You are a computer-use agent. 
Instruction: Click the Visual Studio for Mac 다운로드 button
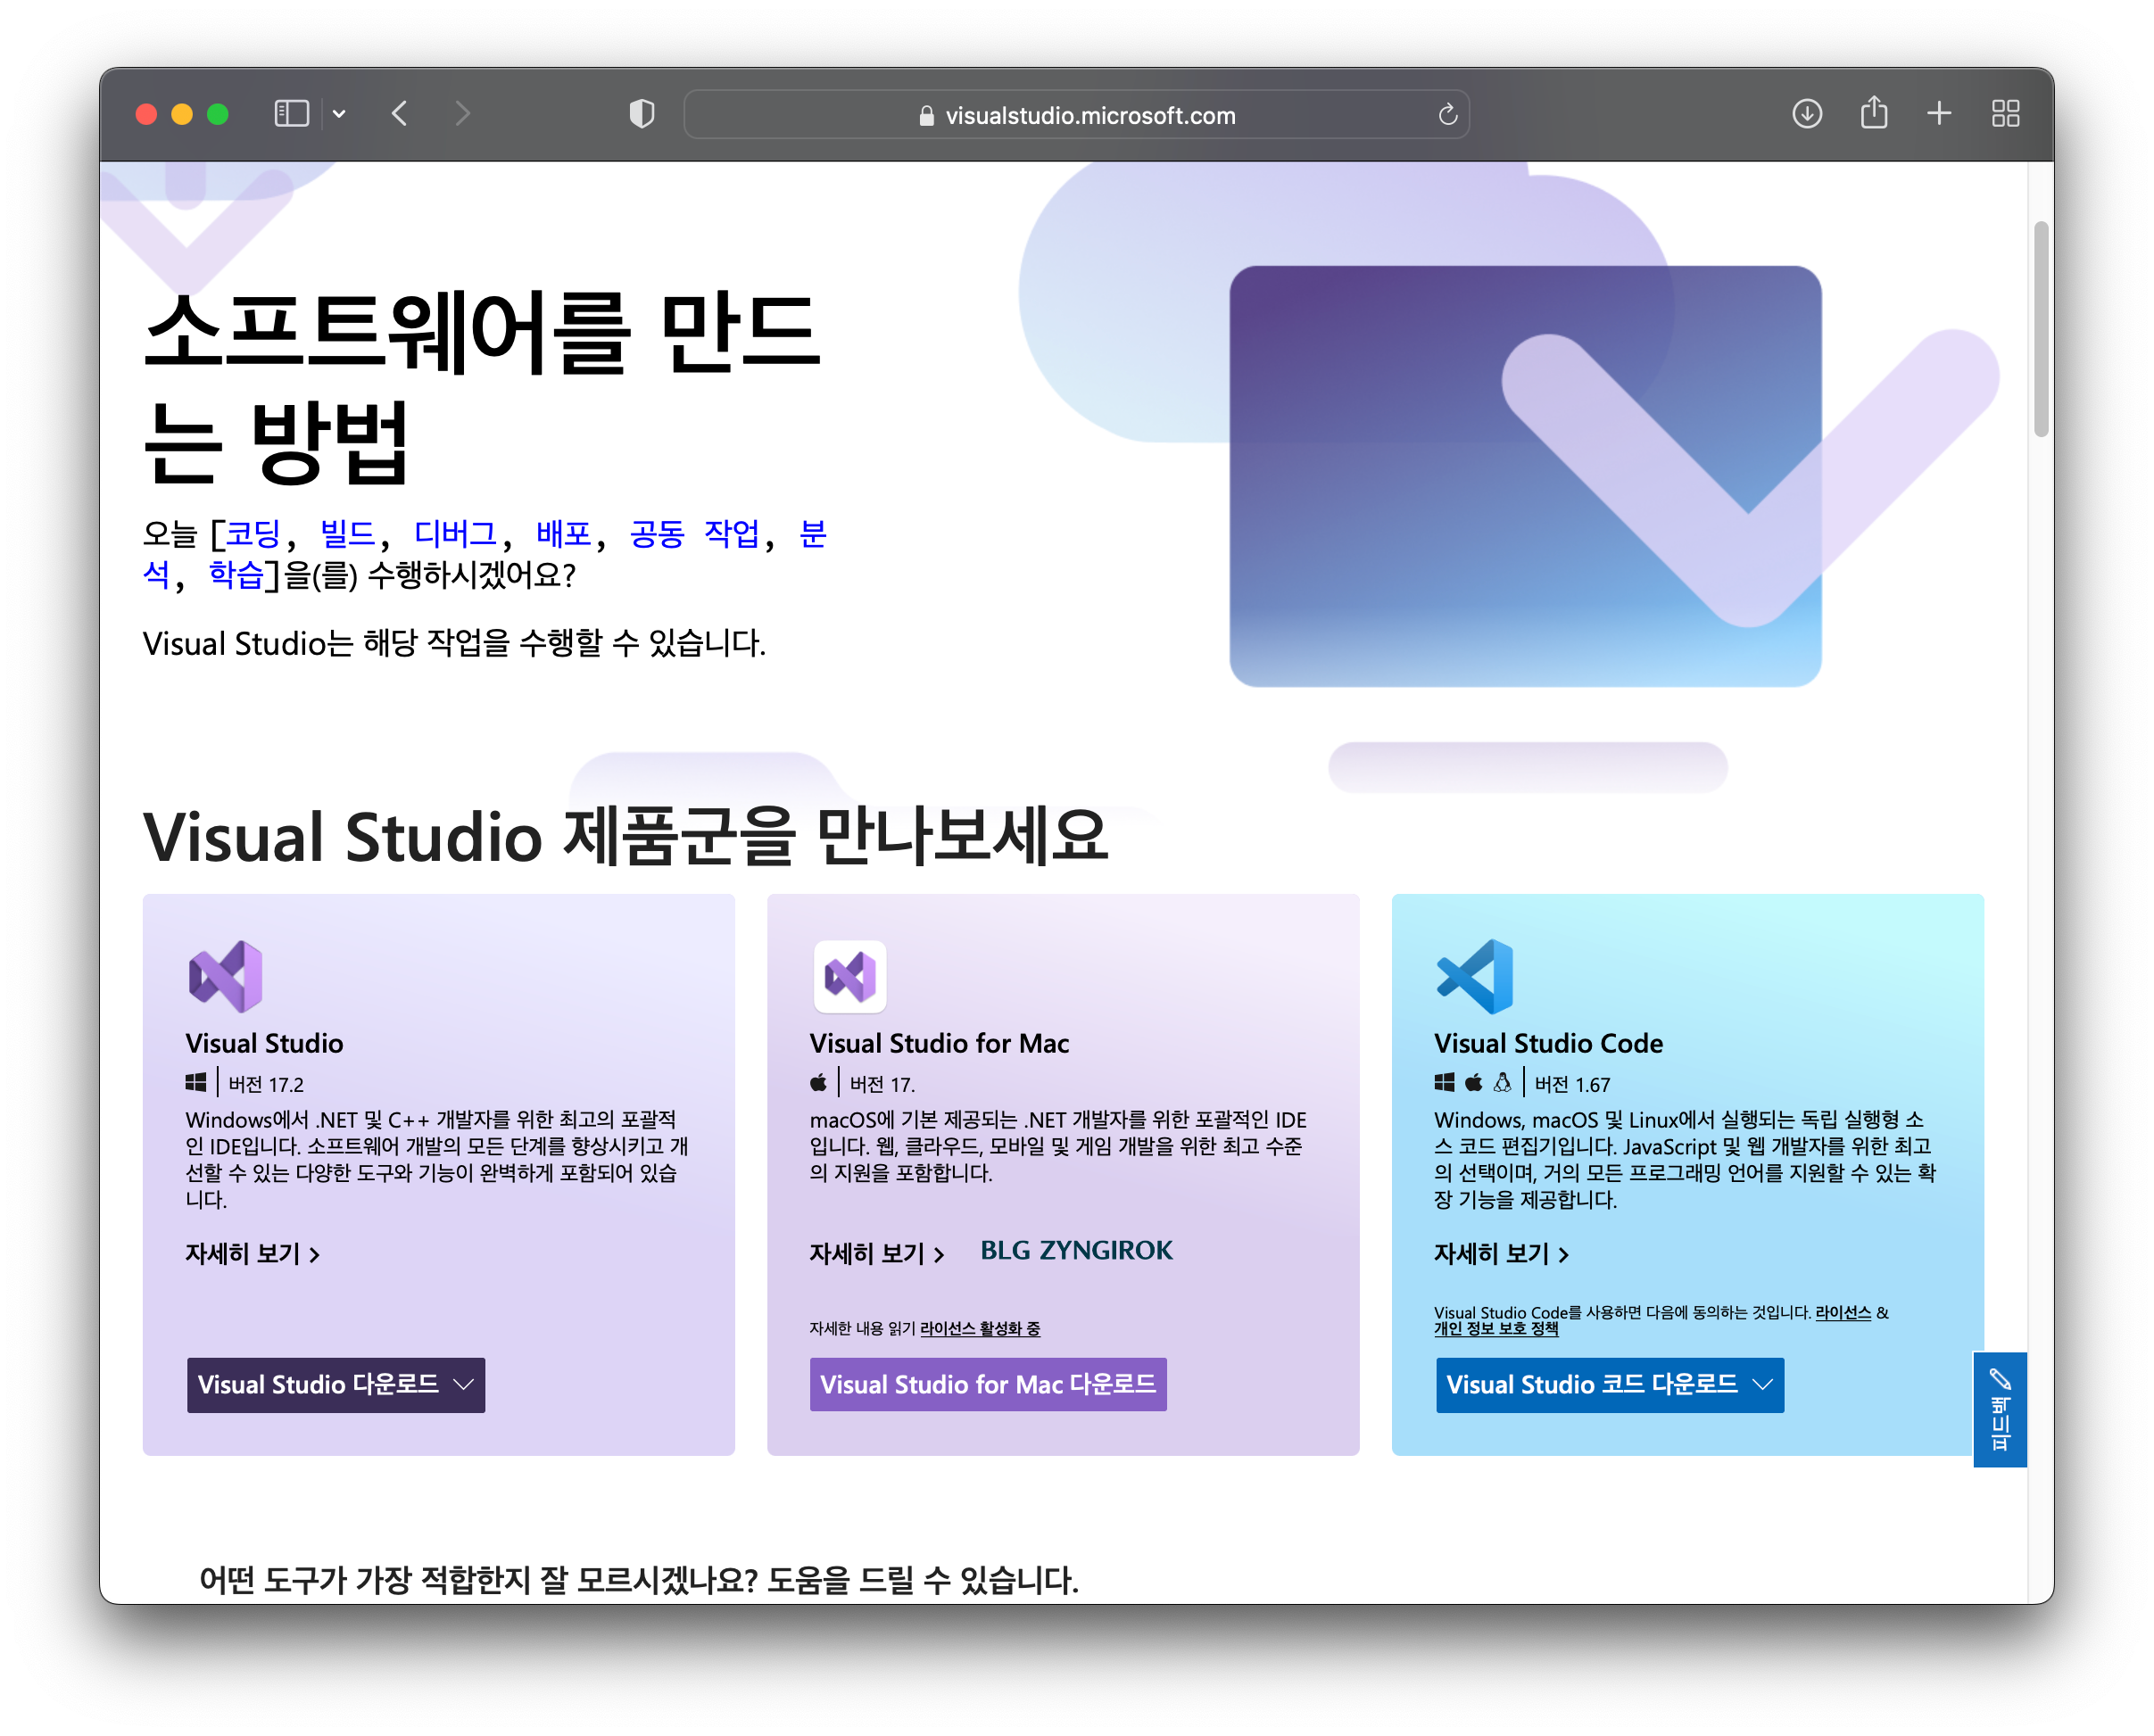pos(988,1384)
